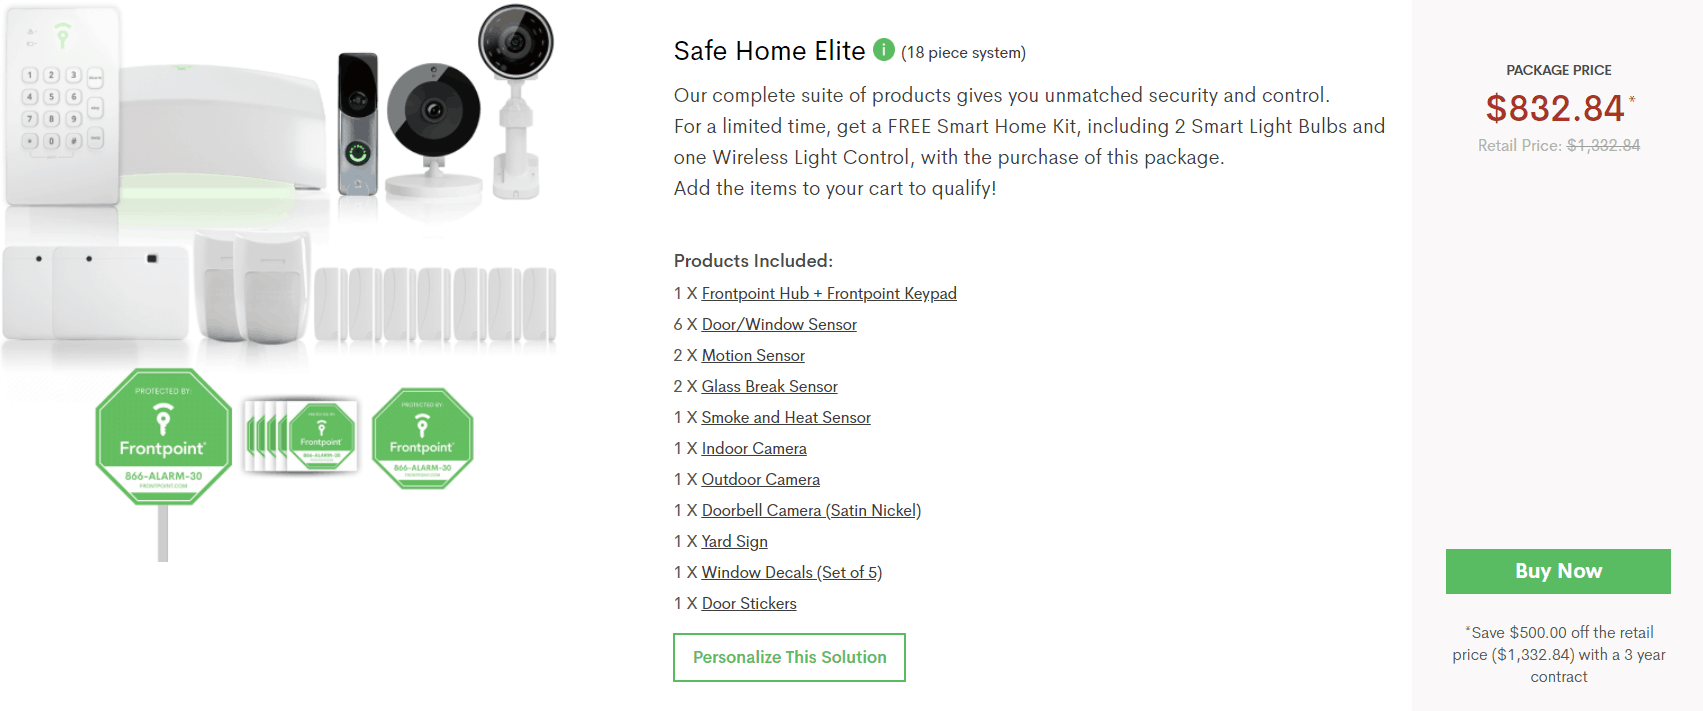Click the green info icon beside Safe Home Elite
This screenshot has width=1703, height=711.
tap(883, 49)
